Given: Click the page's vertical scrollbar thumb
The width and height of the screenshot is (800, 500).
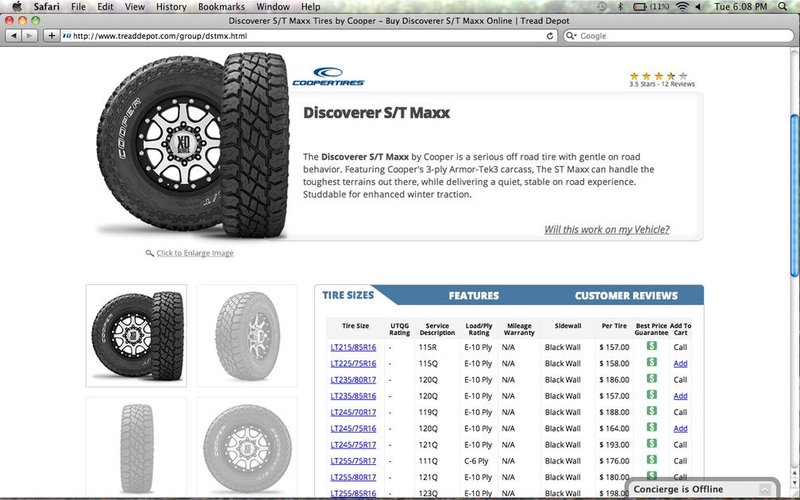Looking at the screenshot, I should click(x=794, y=196).
